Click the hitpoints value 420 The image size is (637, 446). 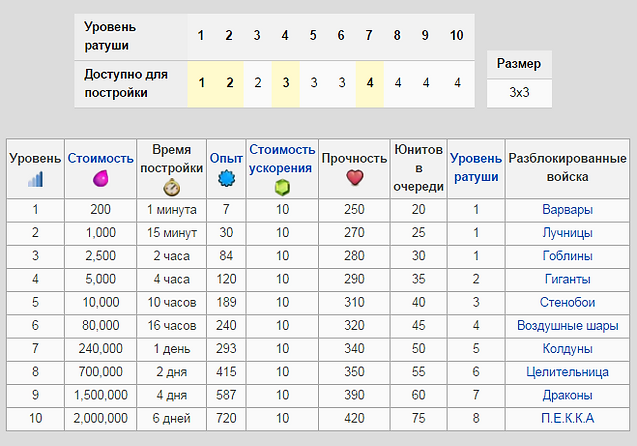click(354, 418)
